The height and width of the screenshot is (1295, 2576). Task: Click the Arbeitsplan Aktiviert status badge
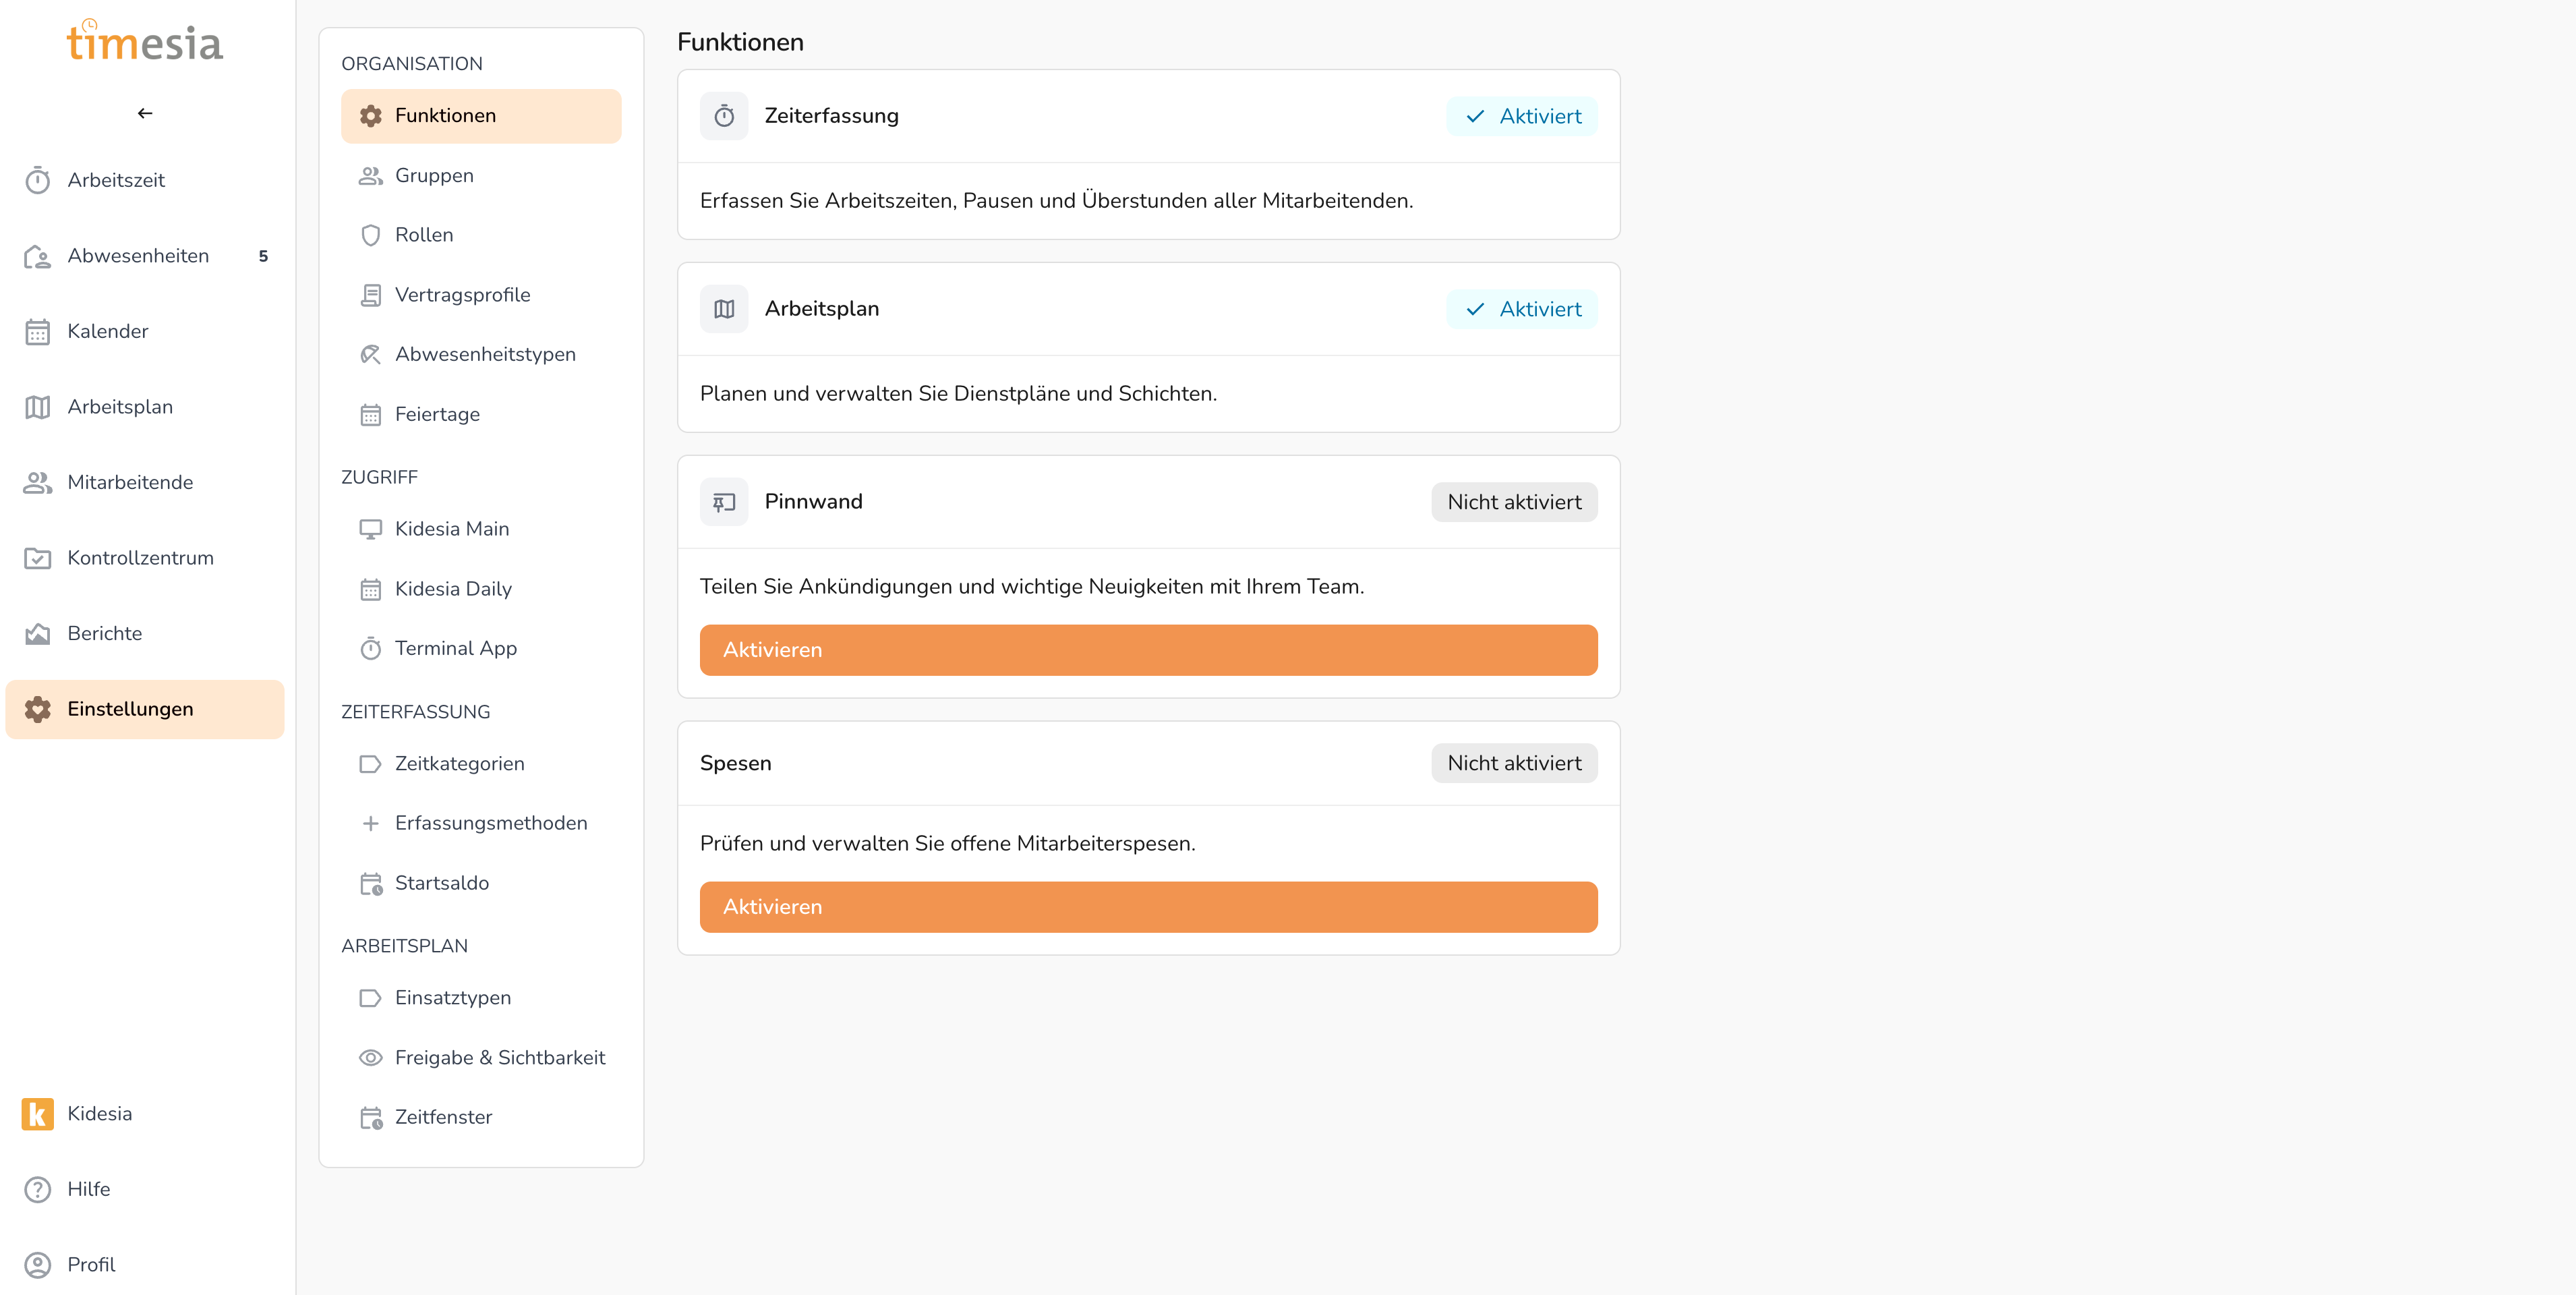tap(1521, 309)
